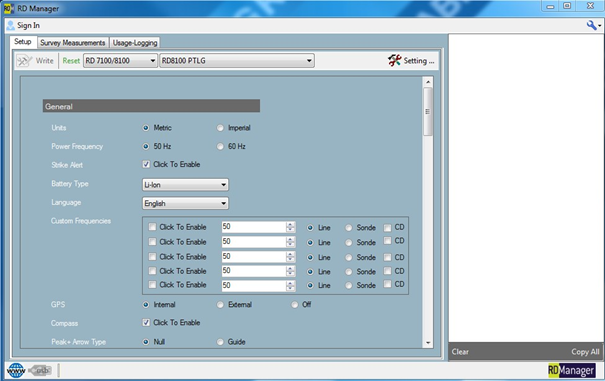605x381 pixels.
Task: Click the first custom frequency value field
Action: click(x=253, y=227)
